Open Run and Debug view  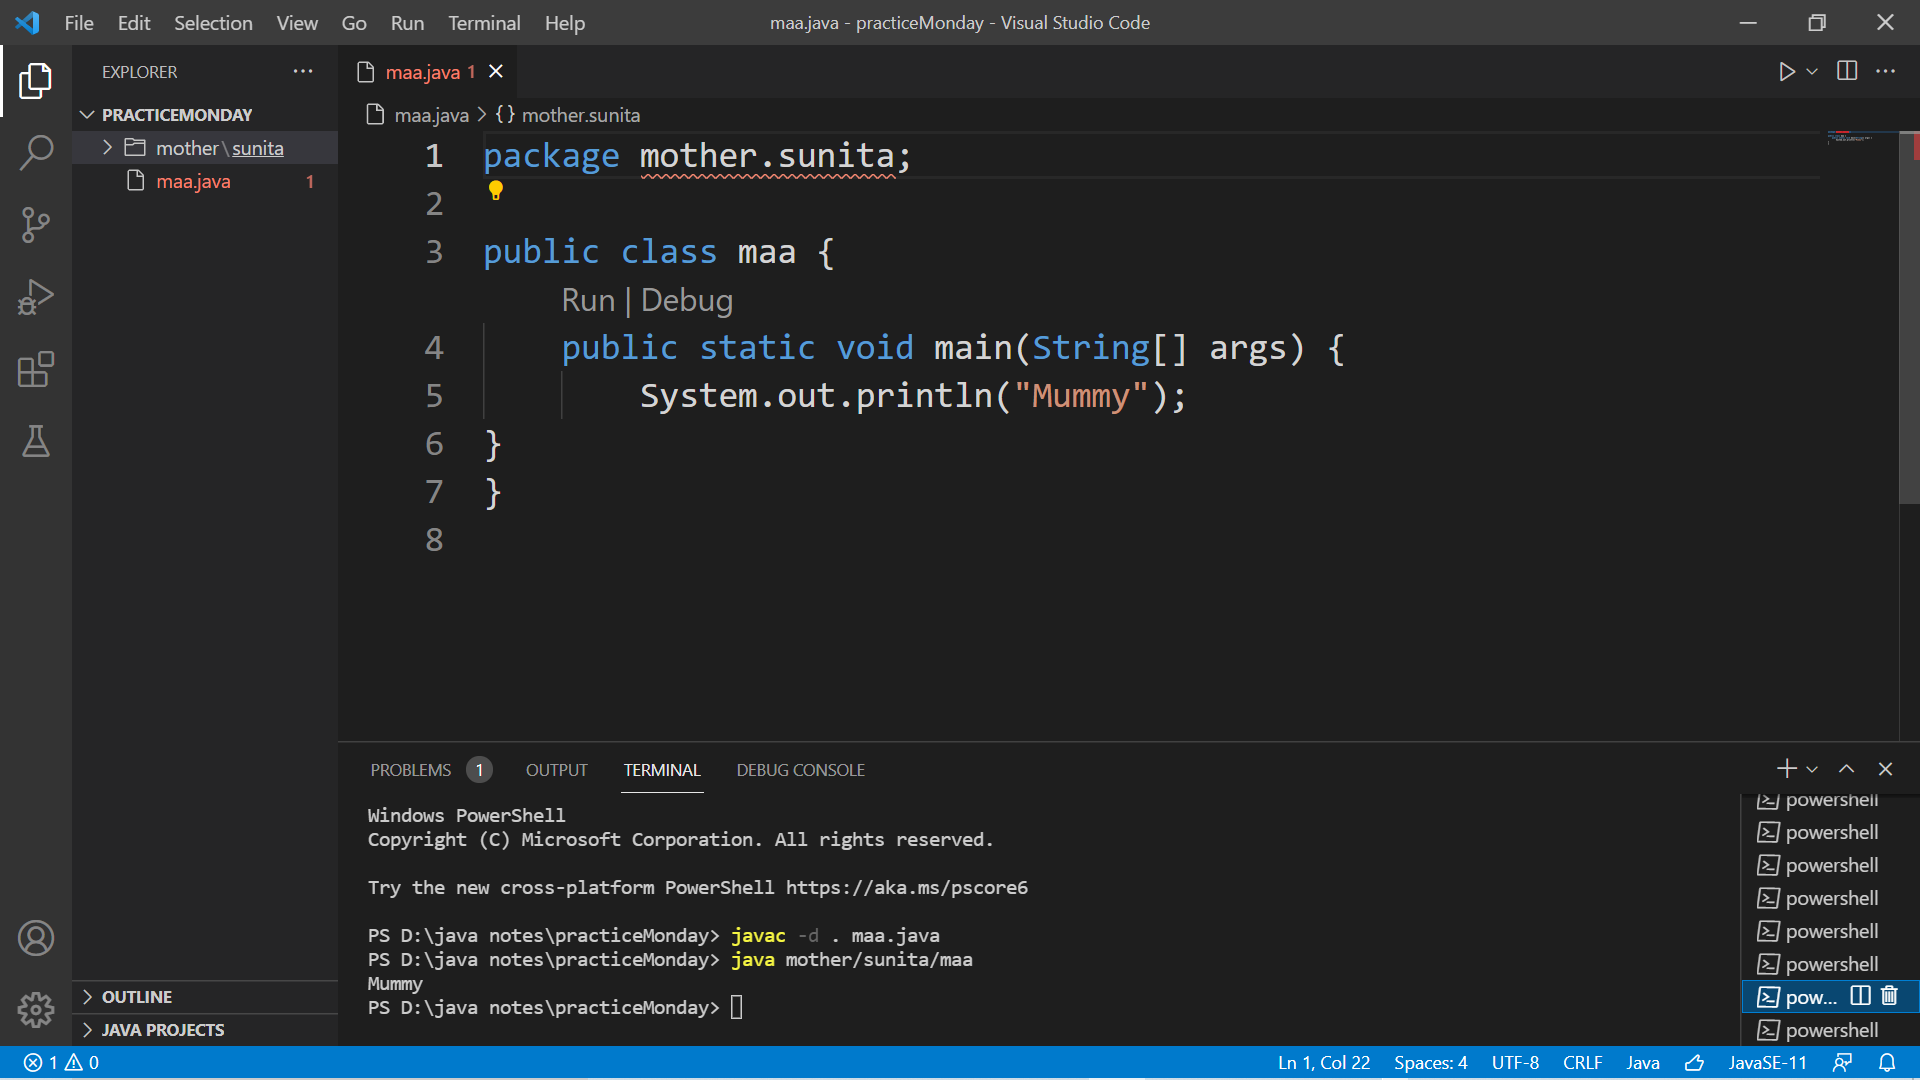(36, 298)
